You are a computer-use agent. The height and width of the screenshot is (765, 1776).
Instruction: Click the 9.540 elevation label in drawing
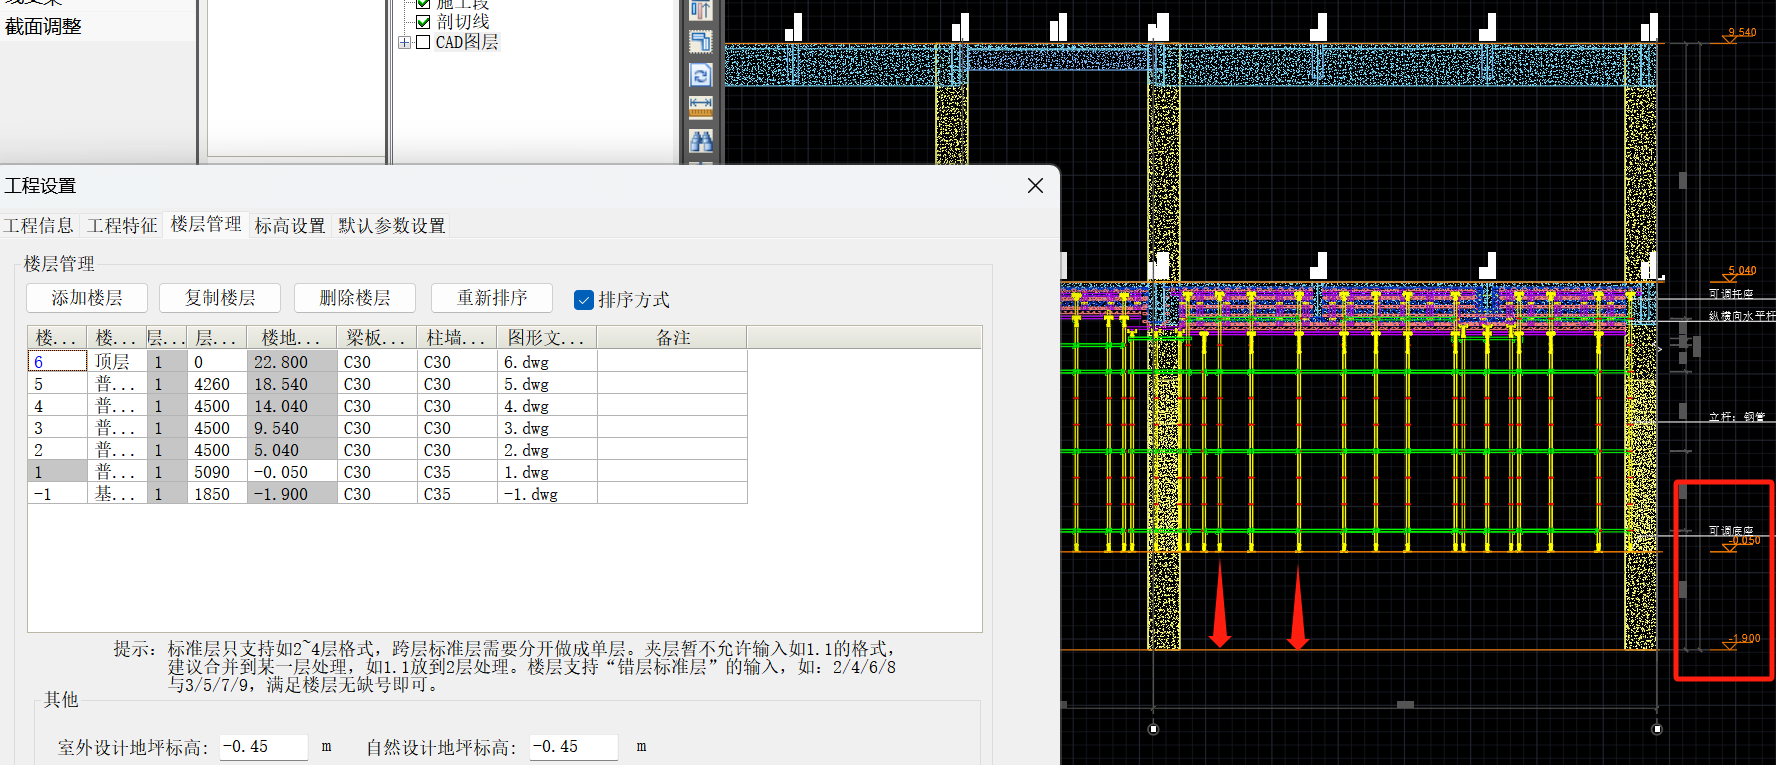(x=1742, y=32)
